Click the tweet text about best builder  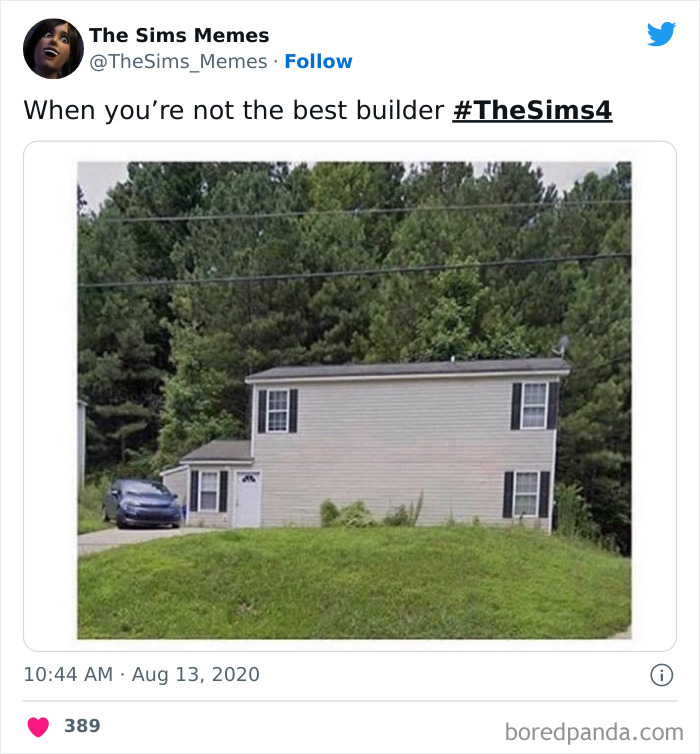234,110
